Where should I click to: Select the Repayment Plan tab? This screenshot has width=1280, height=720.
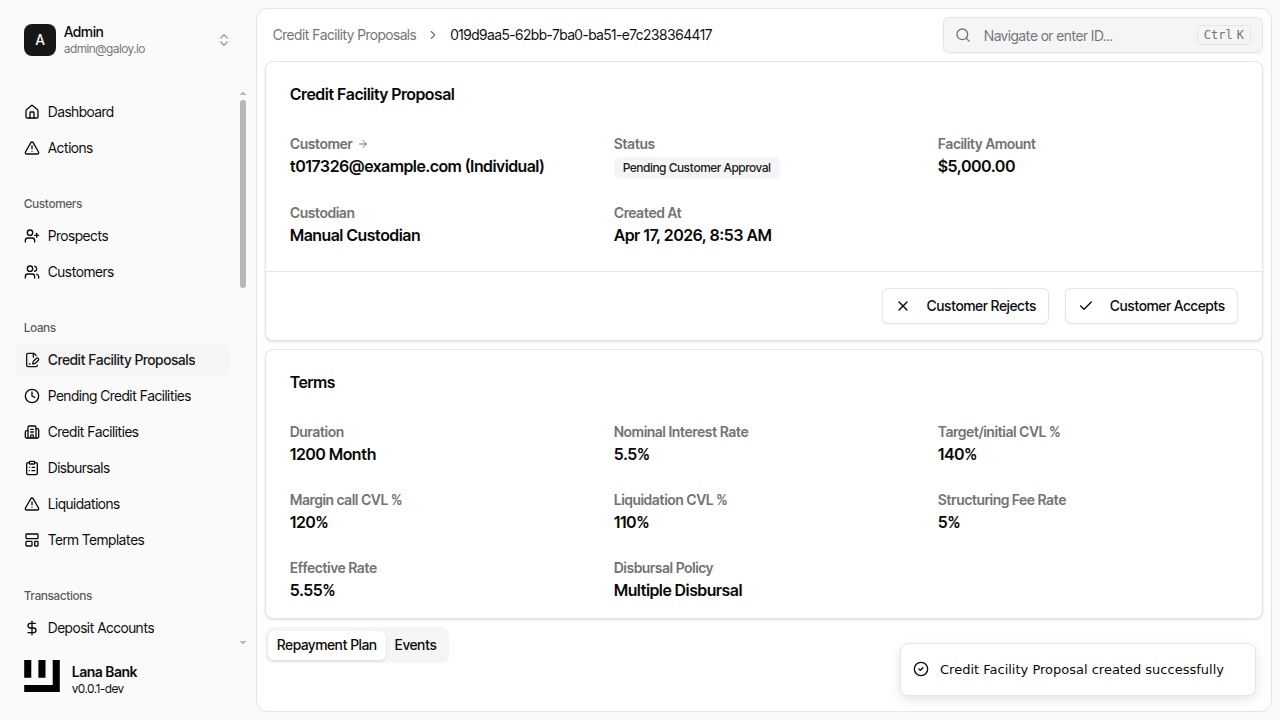tap(327, 645)
